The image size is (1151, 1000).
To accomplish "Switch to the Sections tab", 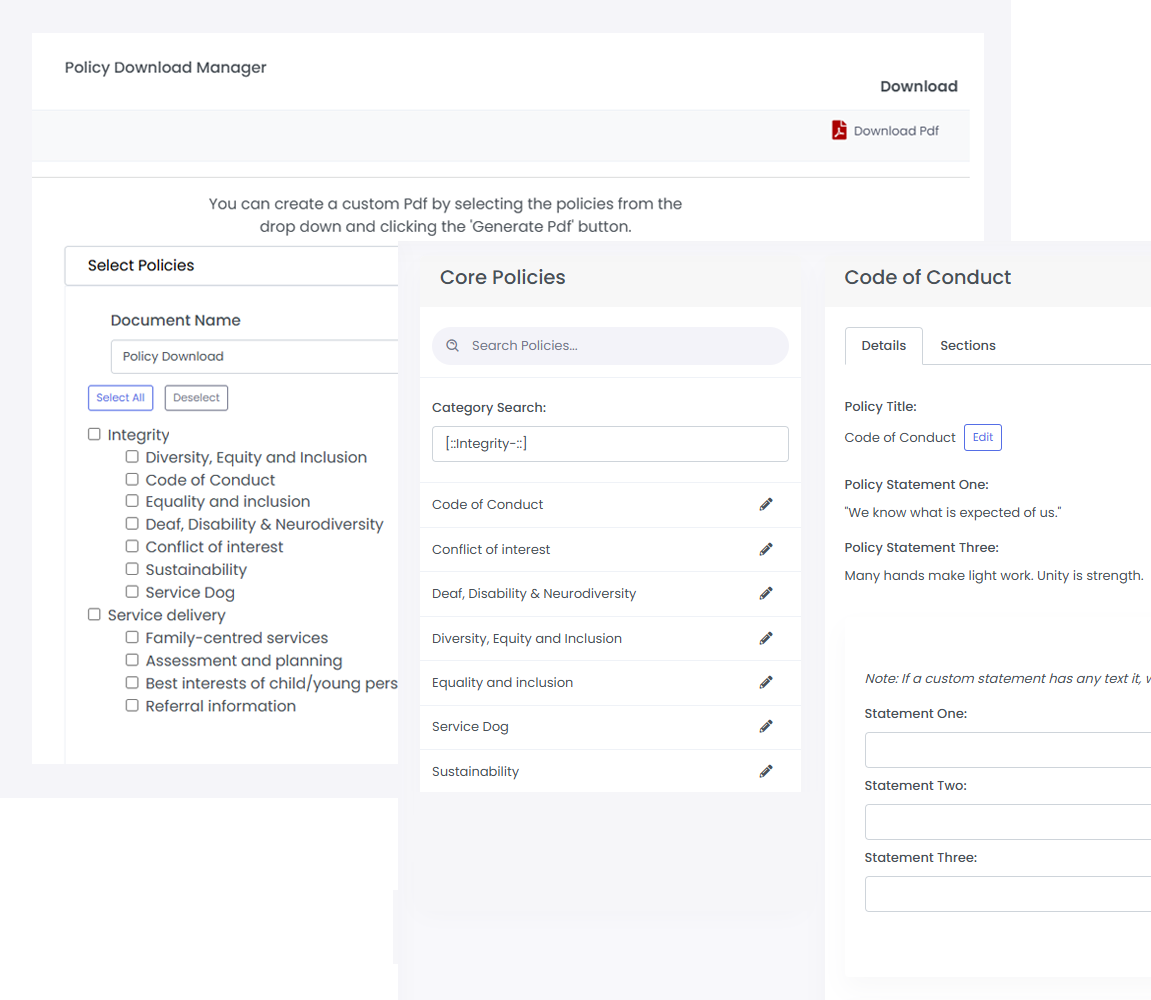I will tap(967, 346).
